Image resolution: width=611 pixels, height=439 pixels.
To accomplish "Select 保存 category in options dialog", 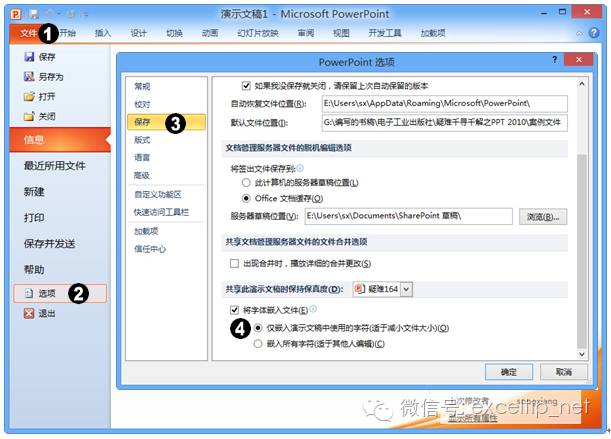I will 166,122.
